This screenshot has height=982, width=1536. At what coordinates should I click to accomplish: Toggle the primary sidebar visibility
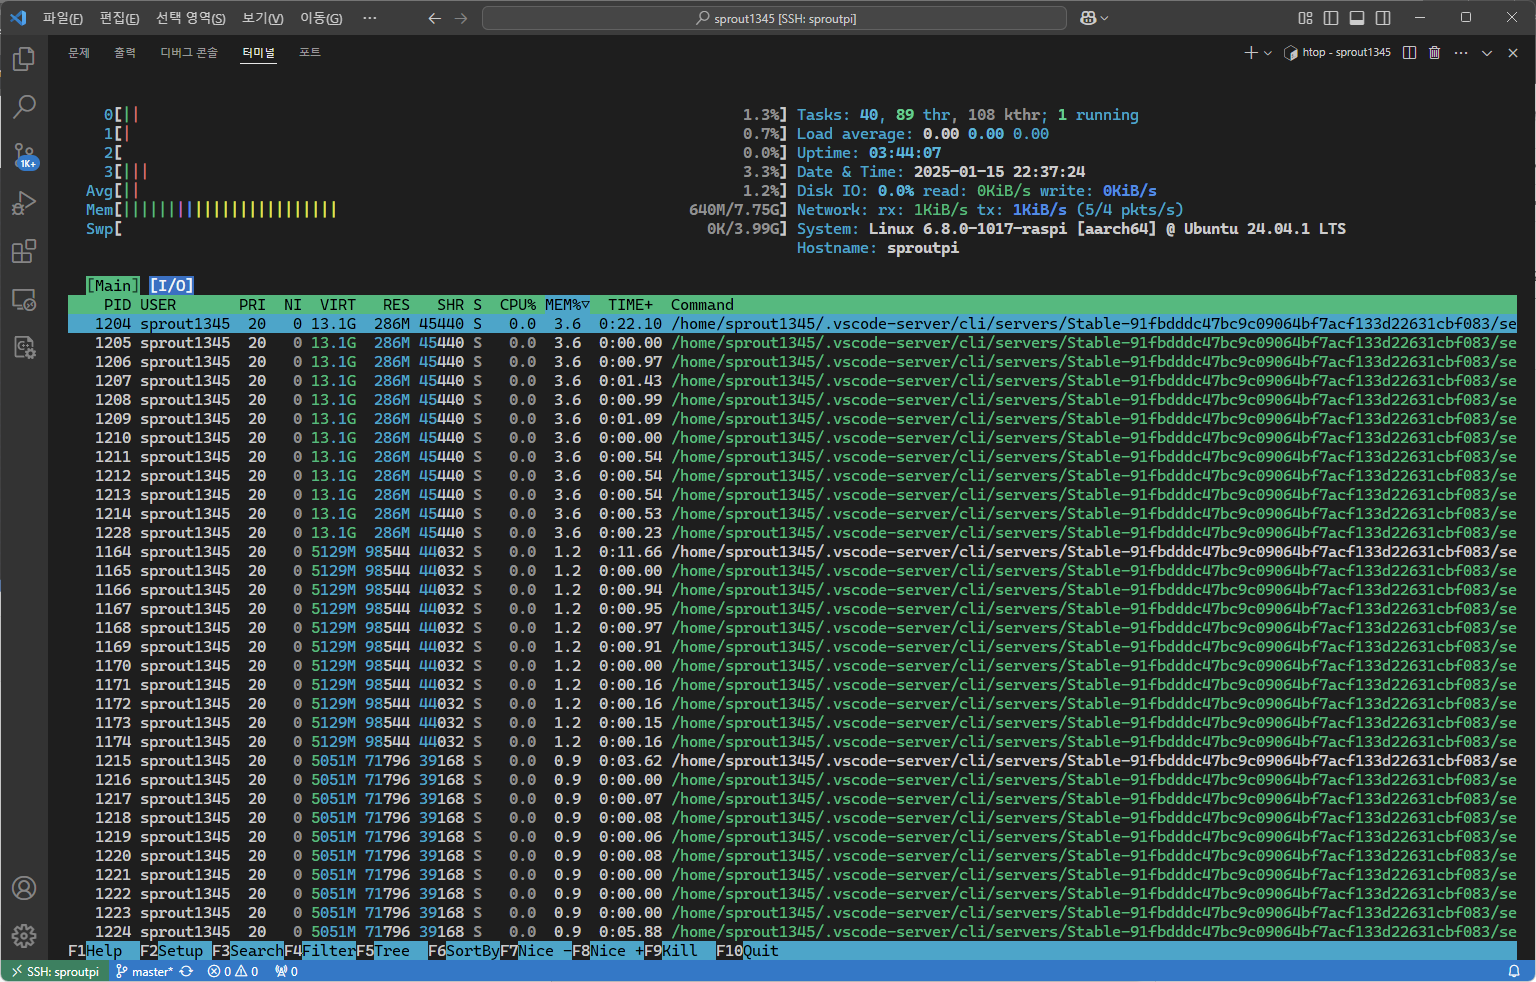pyautogui.click(x=1331, y=18)
